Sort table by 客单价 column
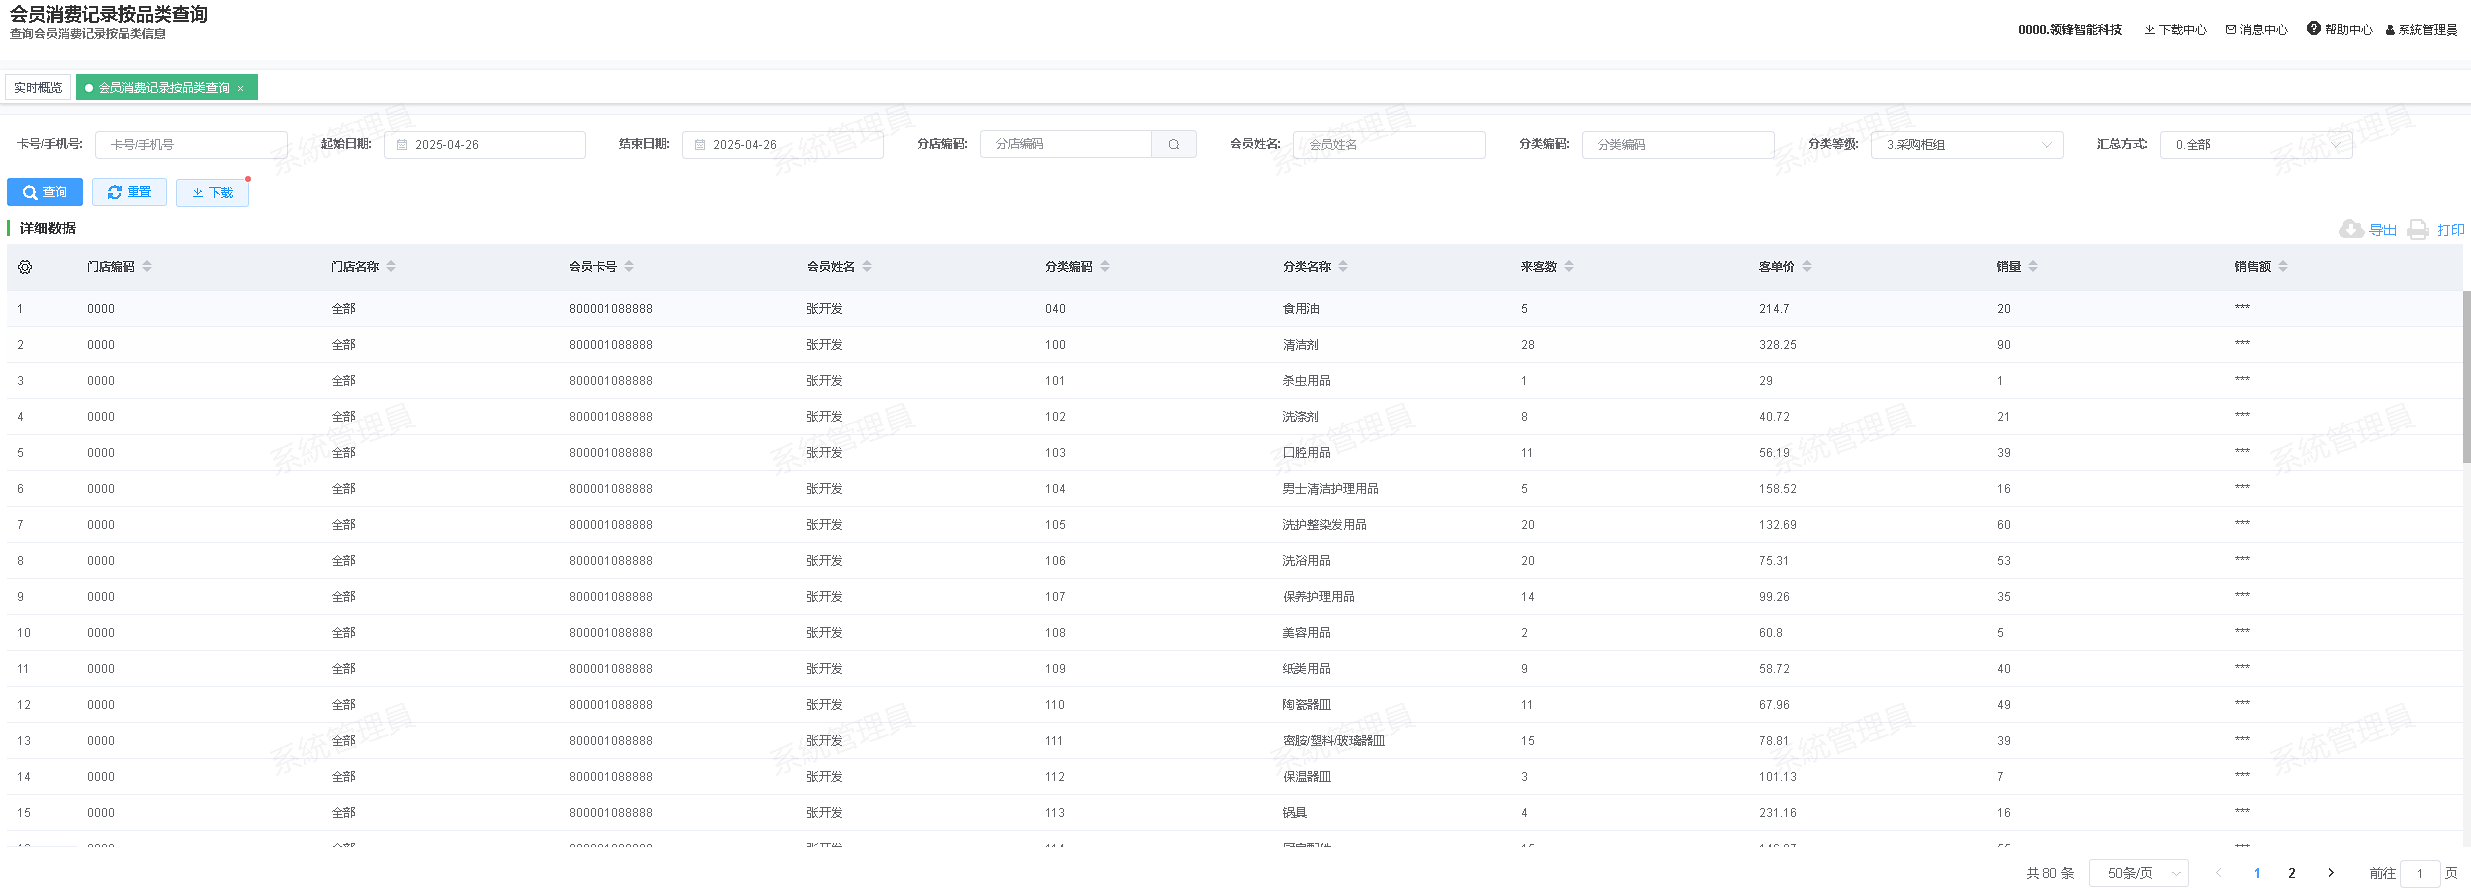This screenshot has width=2471, height=894. tap(1807, 267)
